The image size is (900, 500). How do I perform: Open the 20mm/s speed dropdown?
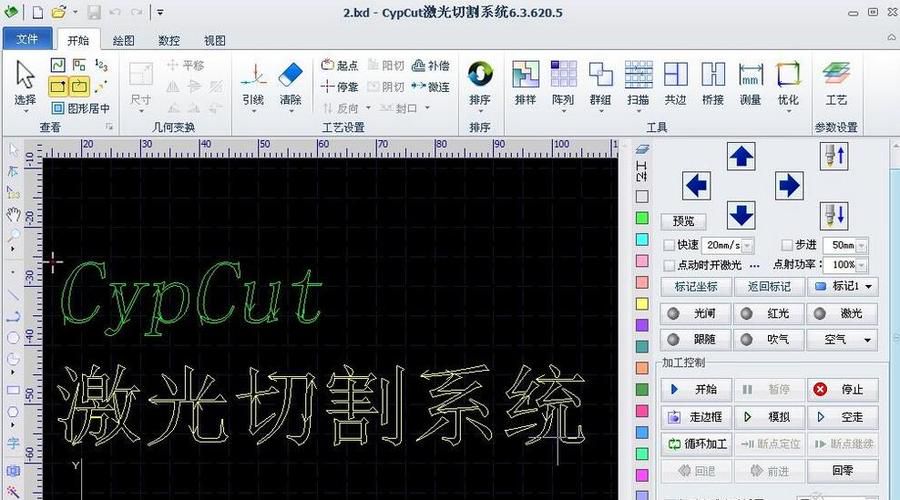coord(747,246)
